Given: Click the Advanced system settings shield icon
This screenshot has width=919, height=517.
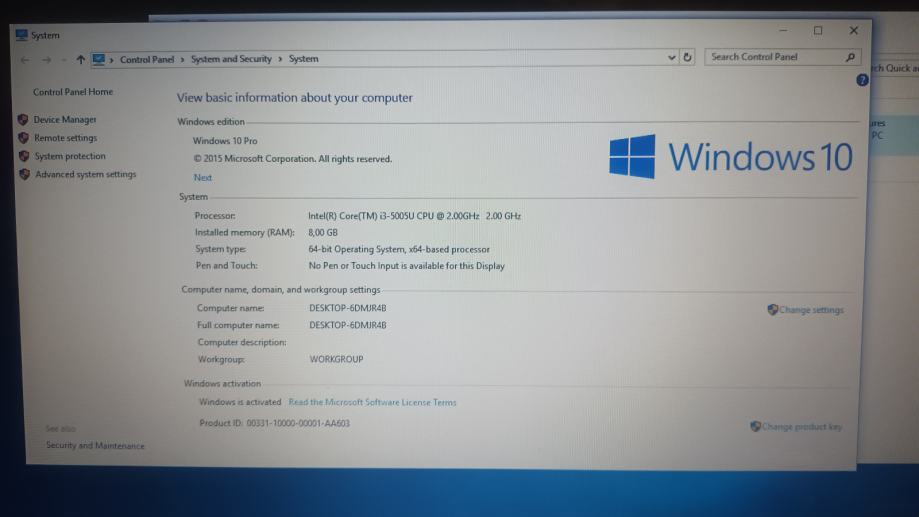Looking at the screenshot, I should 25,174.
